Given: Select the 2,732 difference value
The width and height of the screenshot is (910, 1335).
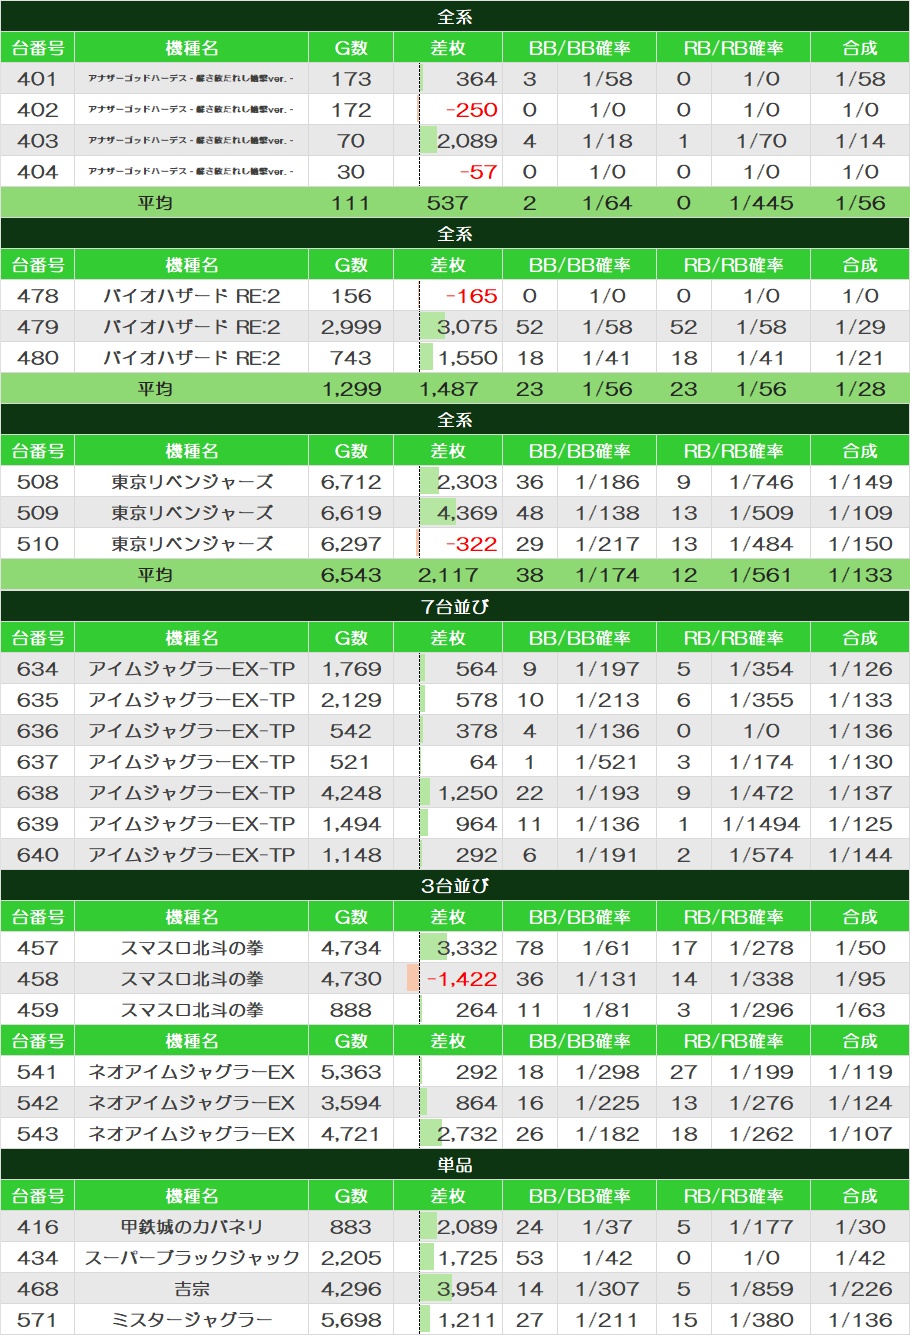Looking at the screenshot, I should coord(467,1134).
